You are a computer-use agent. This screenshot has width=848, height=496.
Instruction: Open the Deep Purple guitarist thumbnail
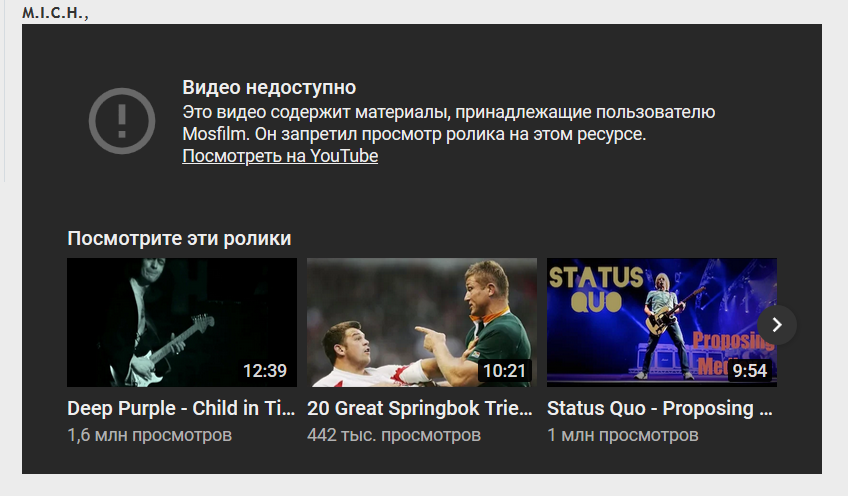pyautogui.click(x=182, y=322)
